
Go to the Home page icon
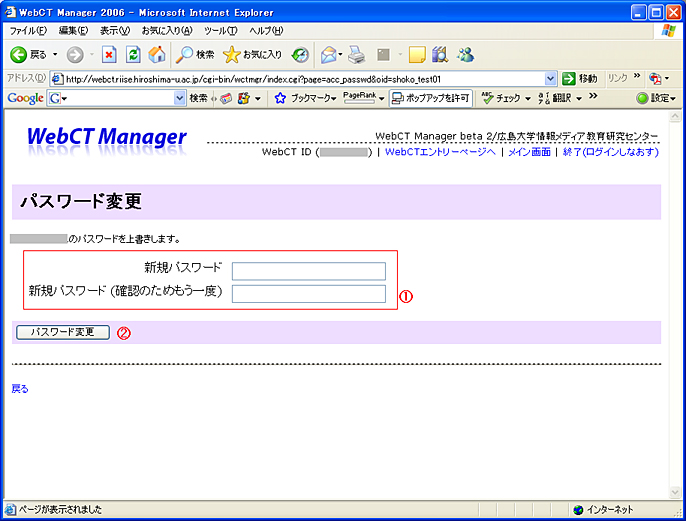[x=157, y=55]
